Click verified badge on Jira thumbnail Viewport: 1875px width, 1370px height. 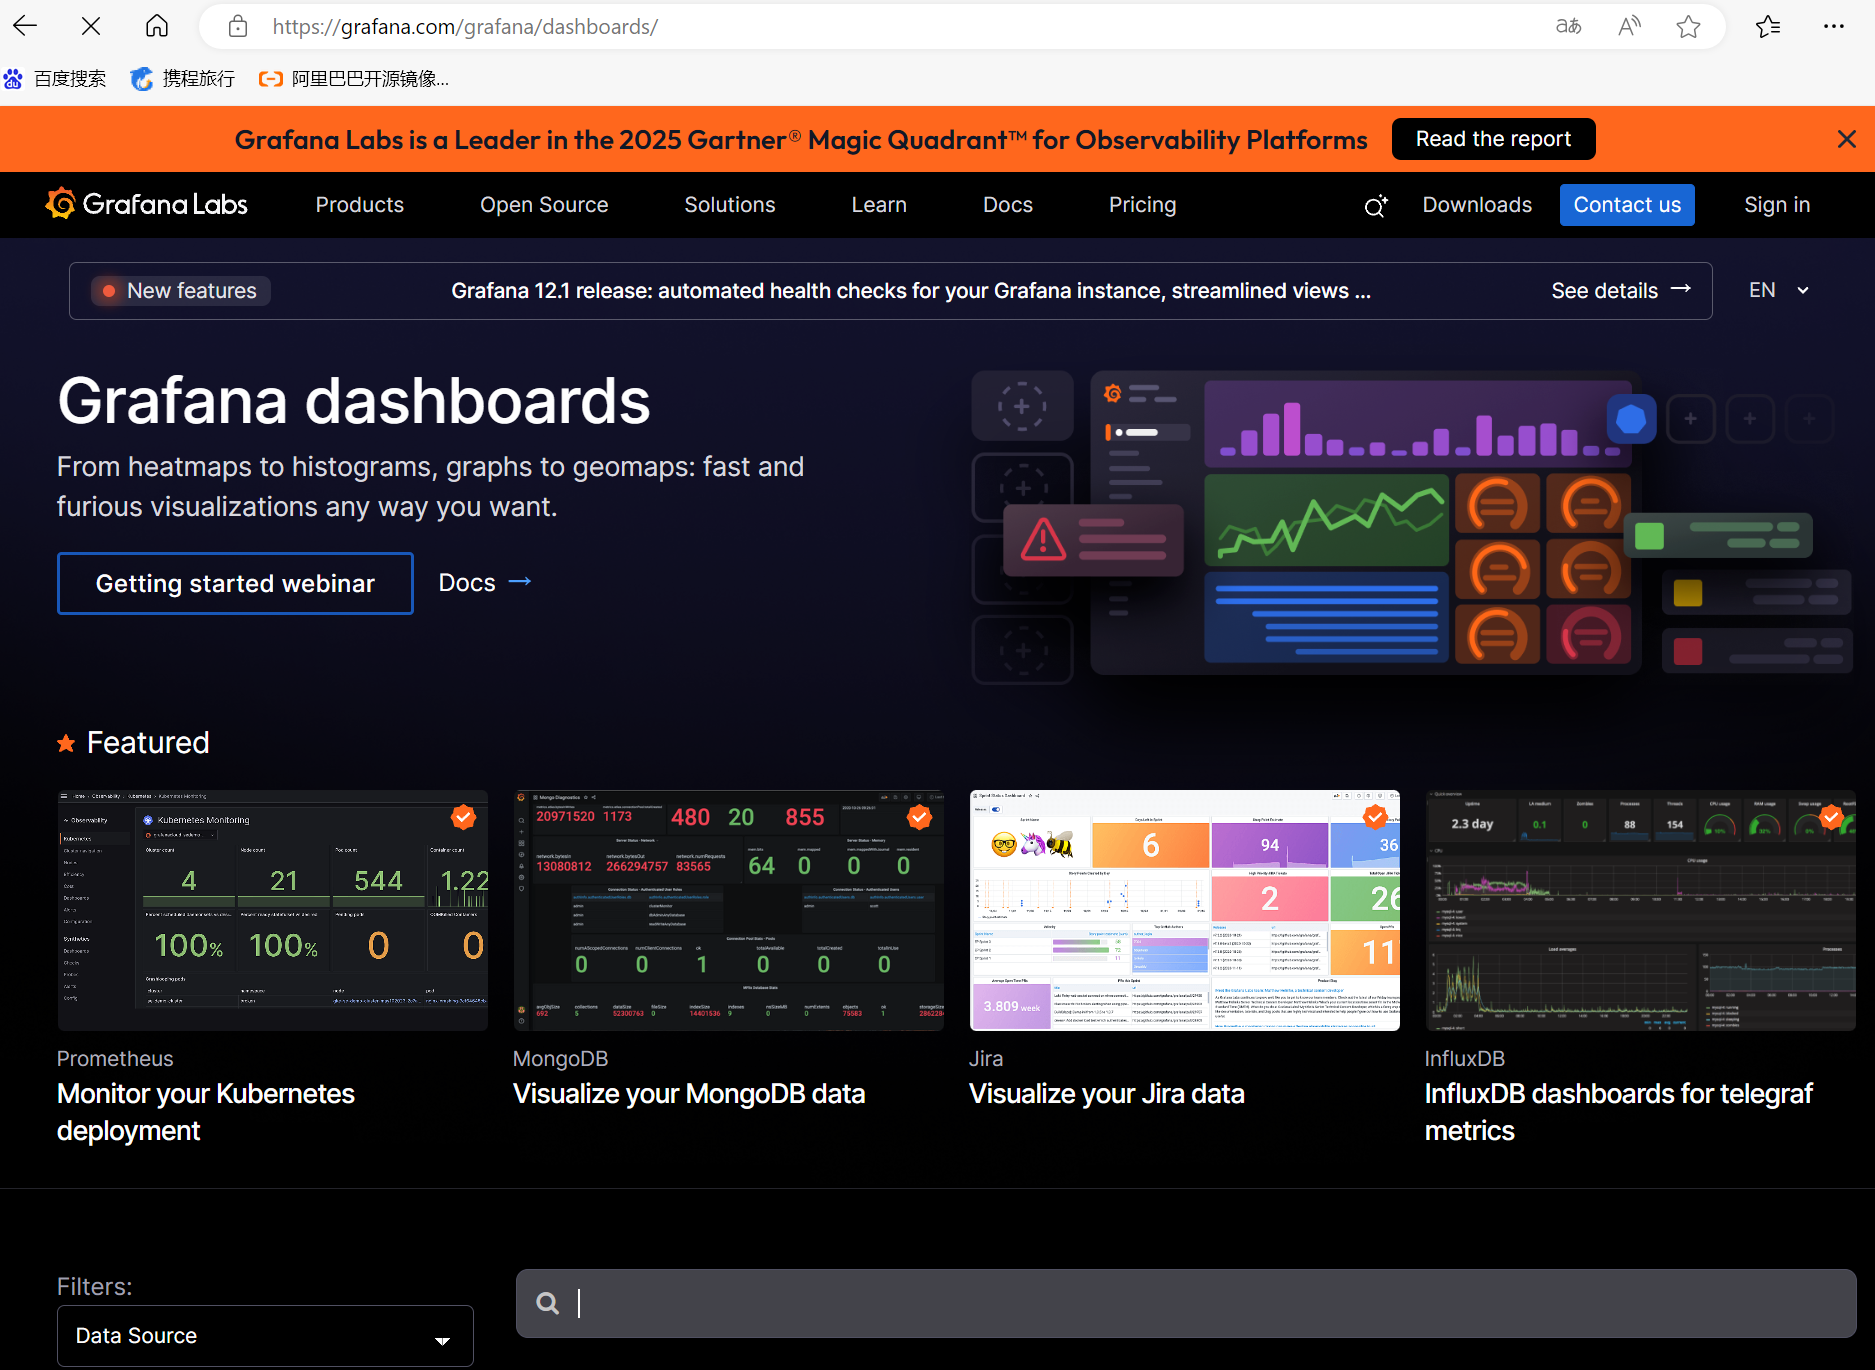[x=1375, y=817]
